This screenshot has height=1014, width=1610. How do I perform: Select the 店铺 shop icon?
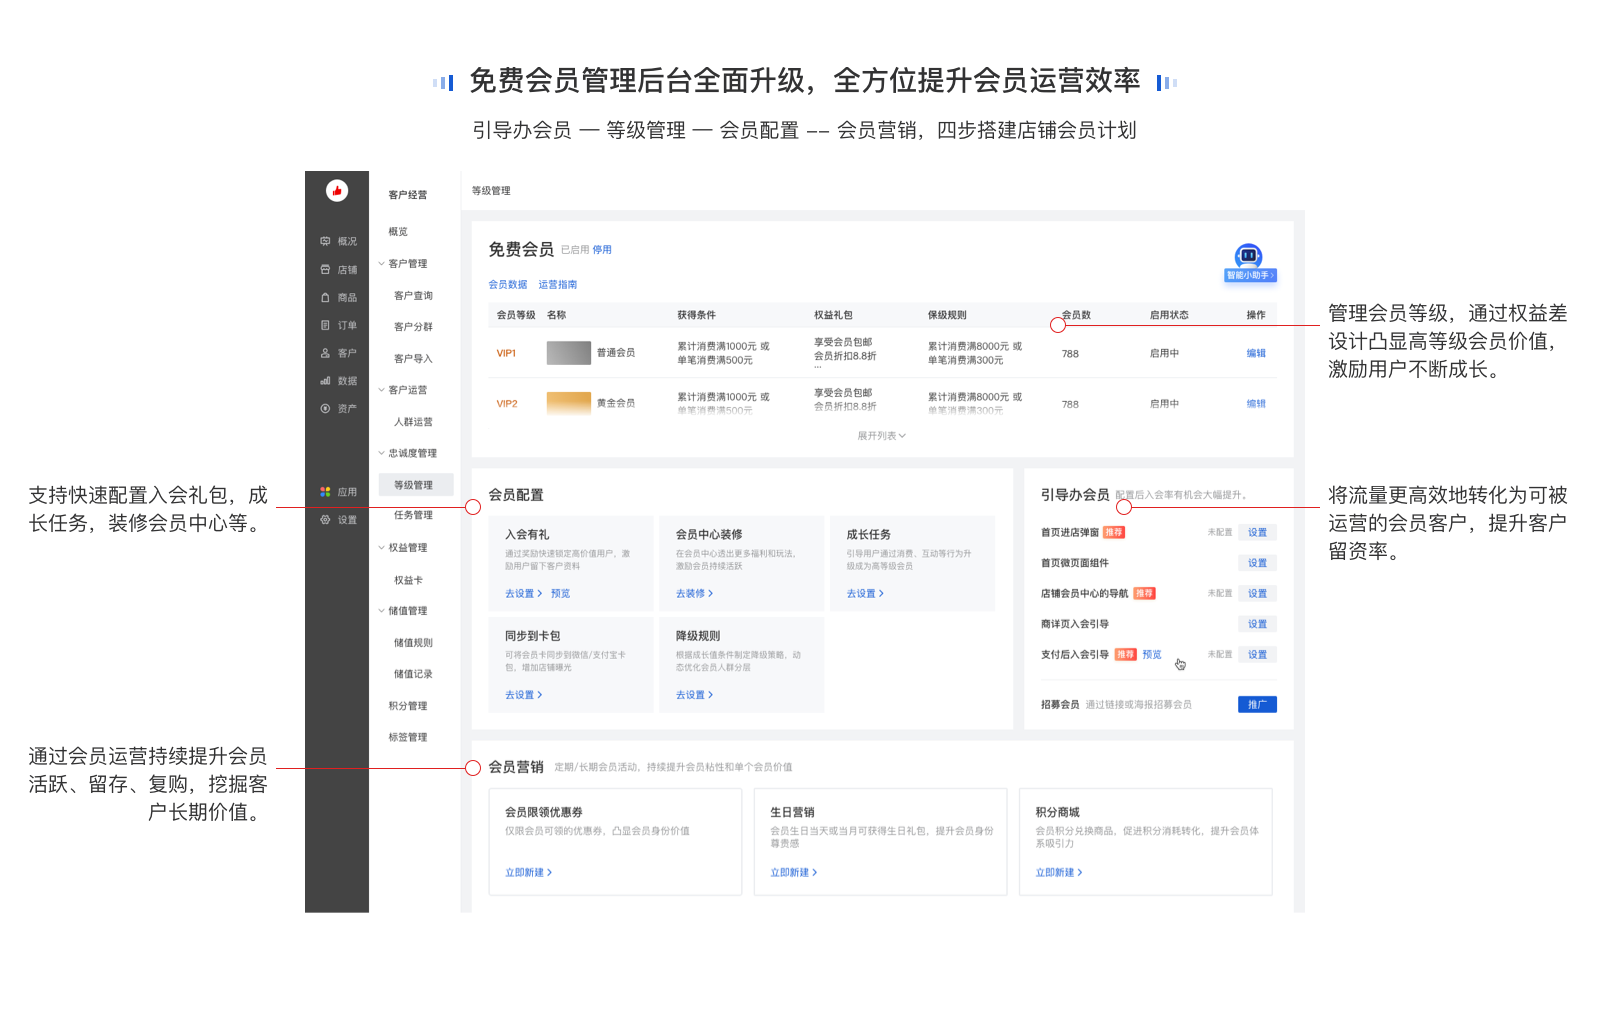[x=325, y=269]
